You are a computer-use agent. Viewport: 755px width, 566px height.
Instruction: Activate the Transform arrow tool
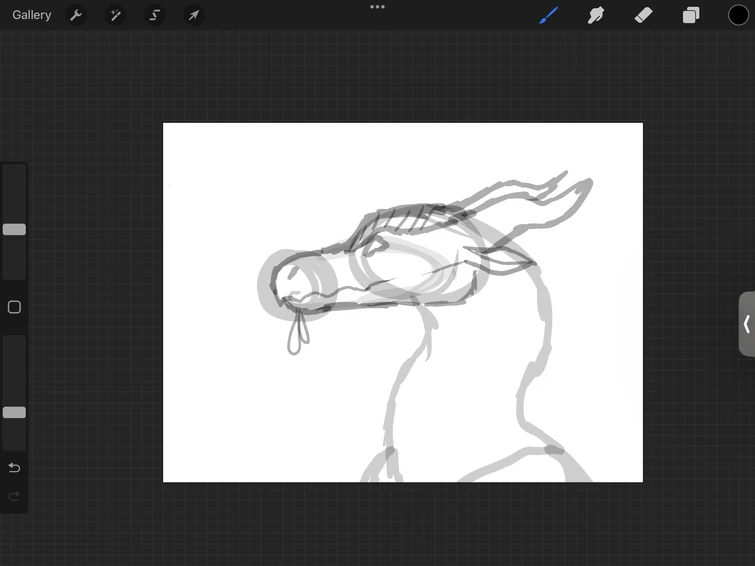coord(193,15)
